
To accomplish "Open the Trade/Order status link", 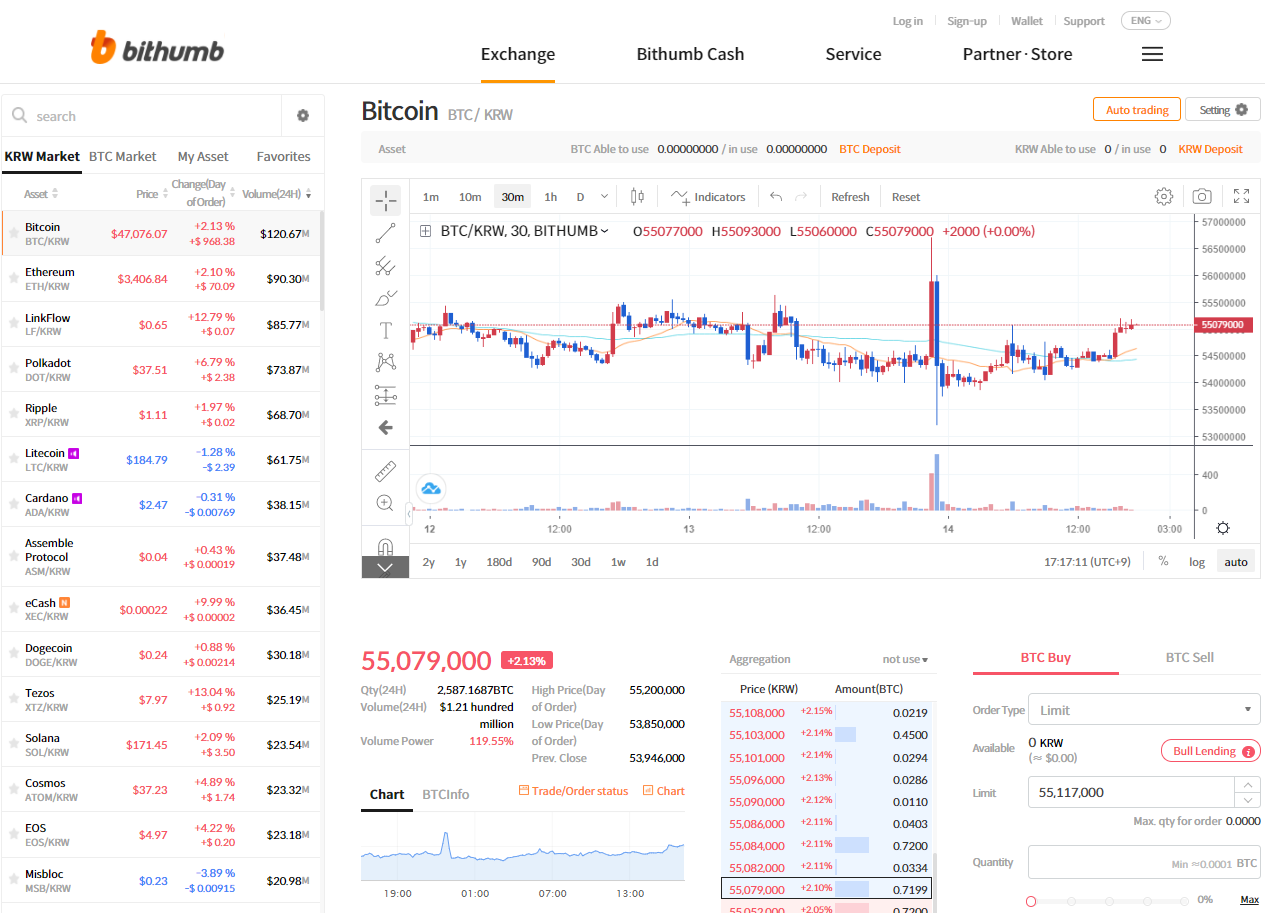I will pos(574,791).
